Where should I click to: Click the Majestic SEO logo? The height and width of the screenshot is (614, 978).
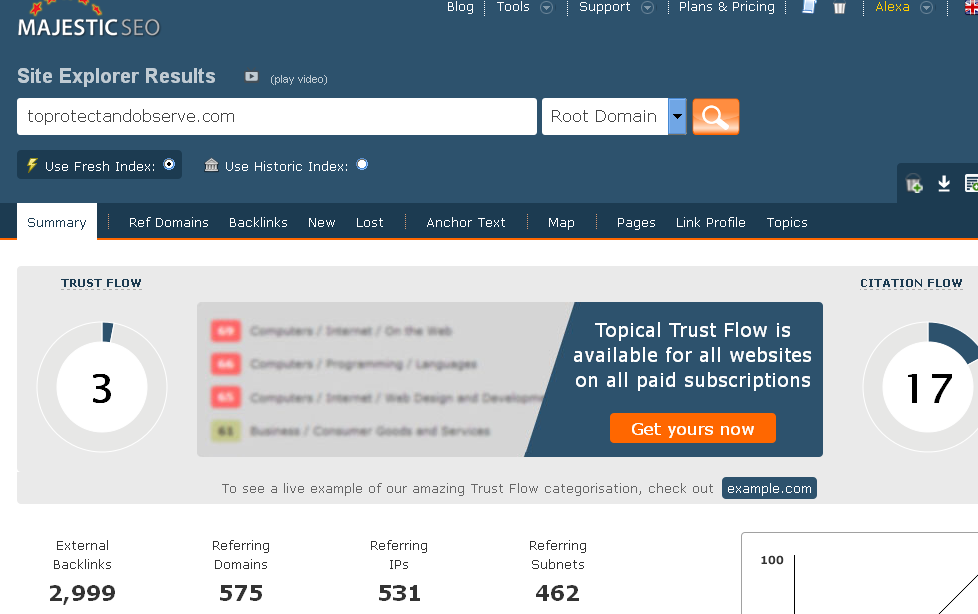click(x=89, y=21)
